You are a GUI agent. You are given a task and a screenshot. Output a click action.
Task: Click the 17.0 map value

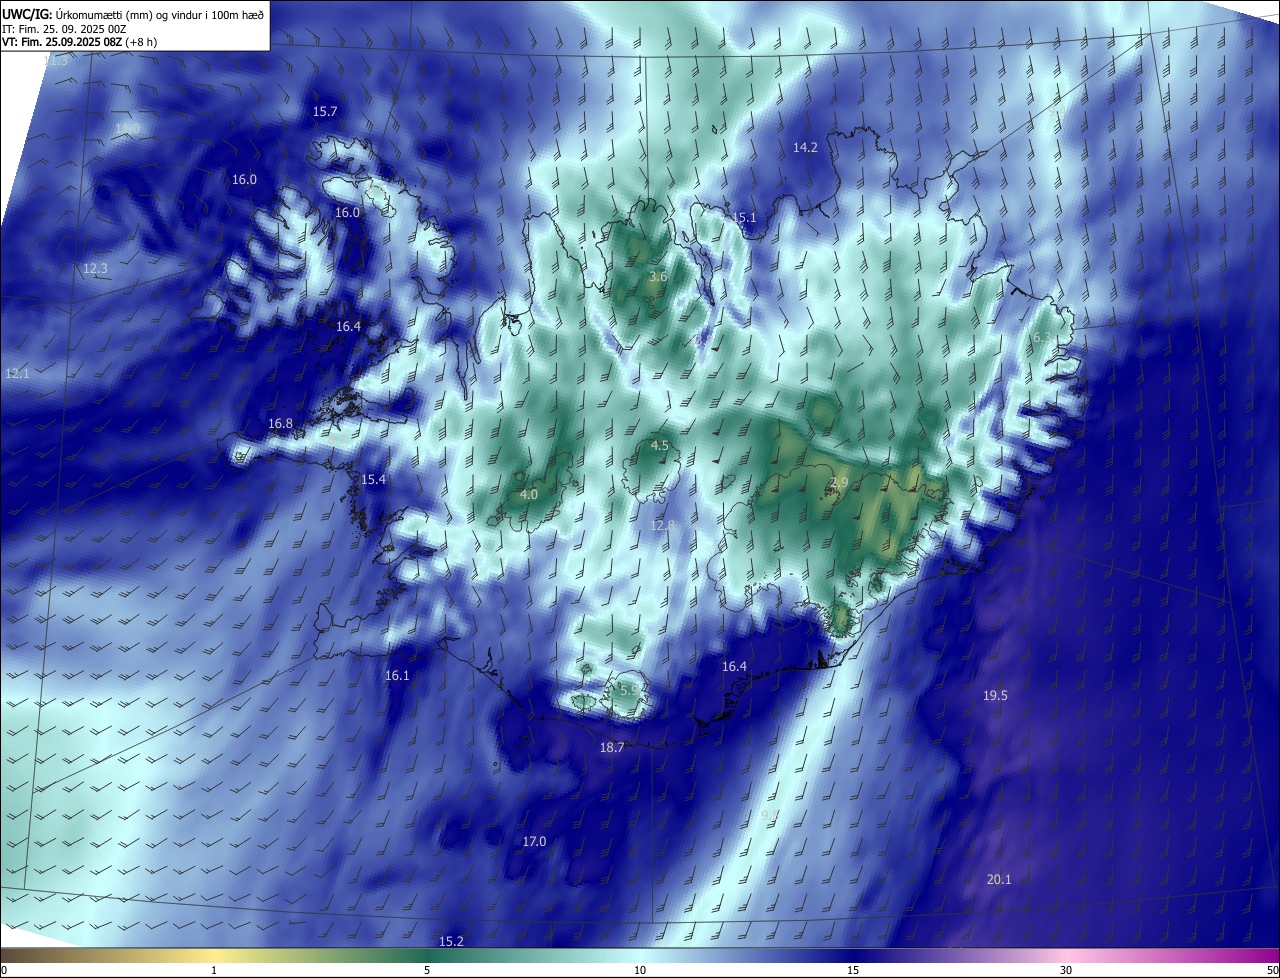[535, 842]
